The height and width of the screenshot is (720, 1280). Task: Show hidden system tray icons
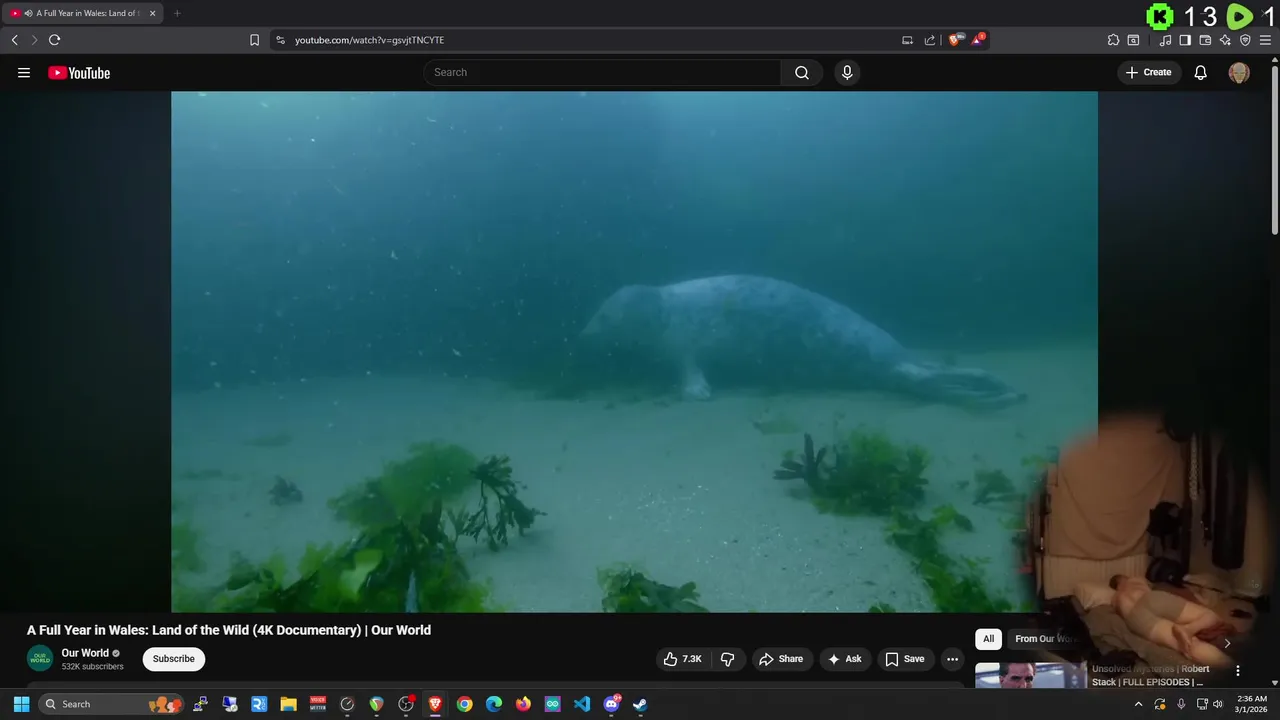coord(1138,704)
